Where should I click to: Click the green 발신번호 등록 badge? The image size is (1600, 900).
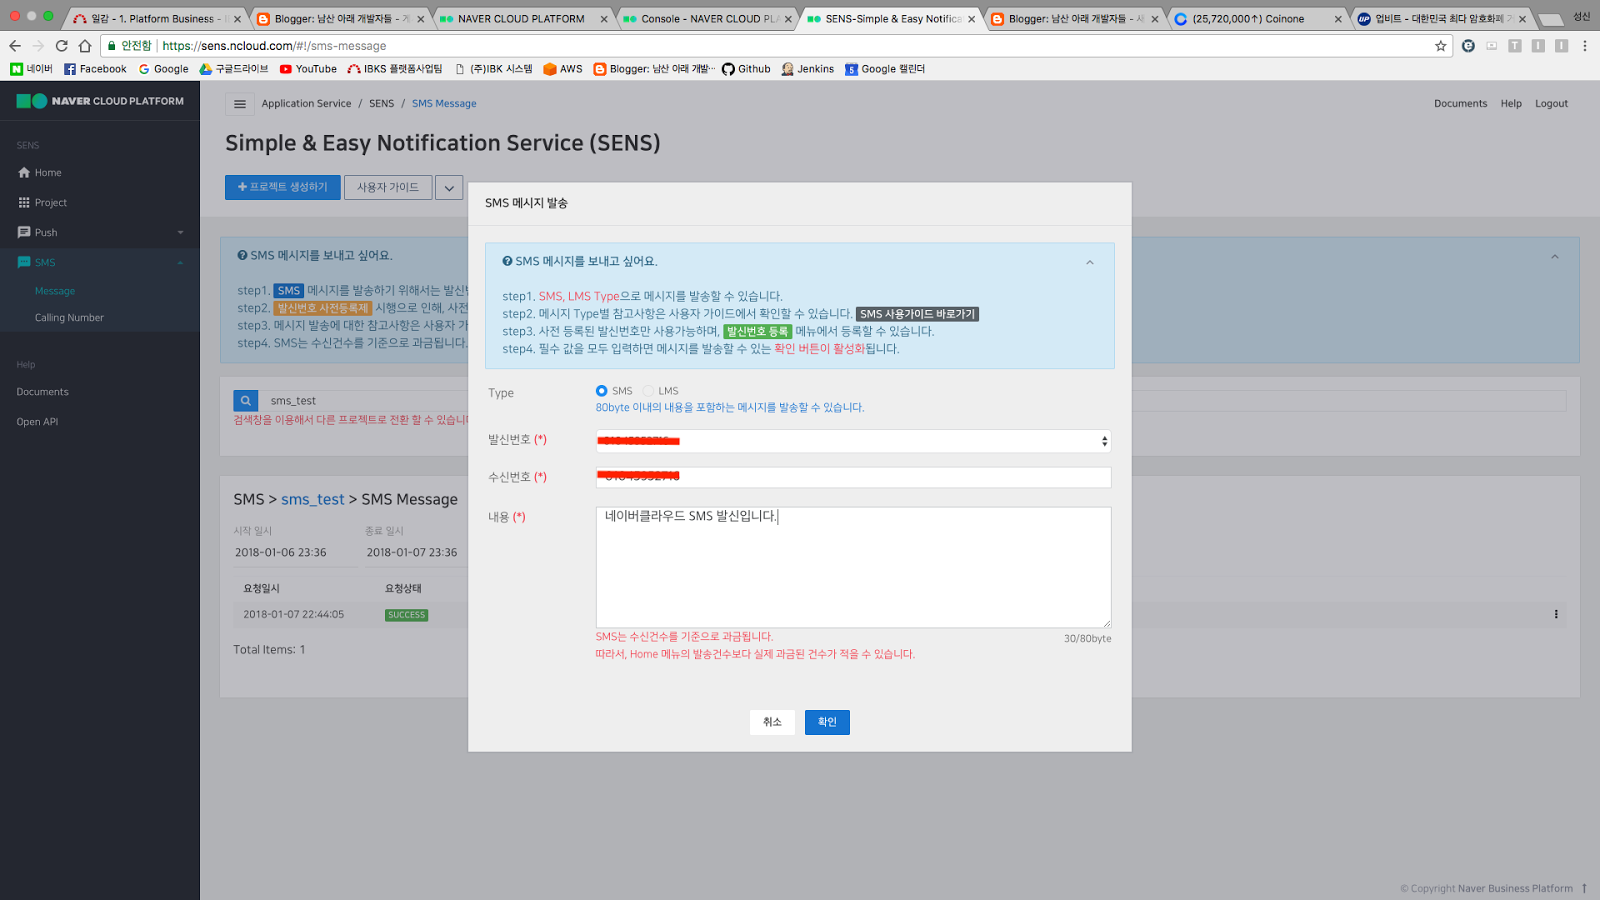click(x=758, y=331)
